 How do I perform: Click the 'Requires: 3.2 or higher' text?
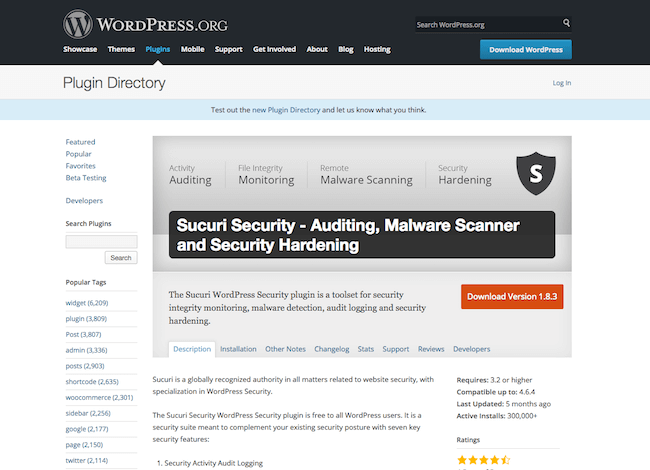coord(494,380)
